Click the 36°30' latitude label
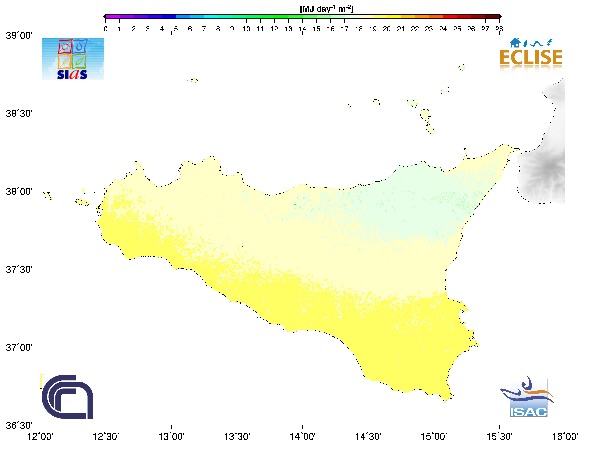Screen dimensions: 600x450 (x=19, y=426)
